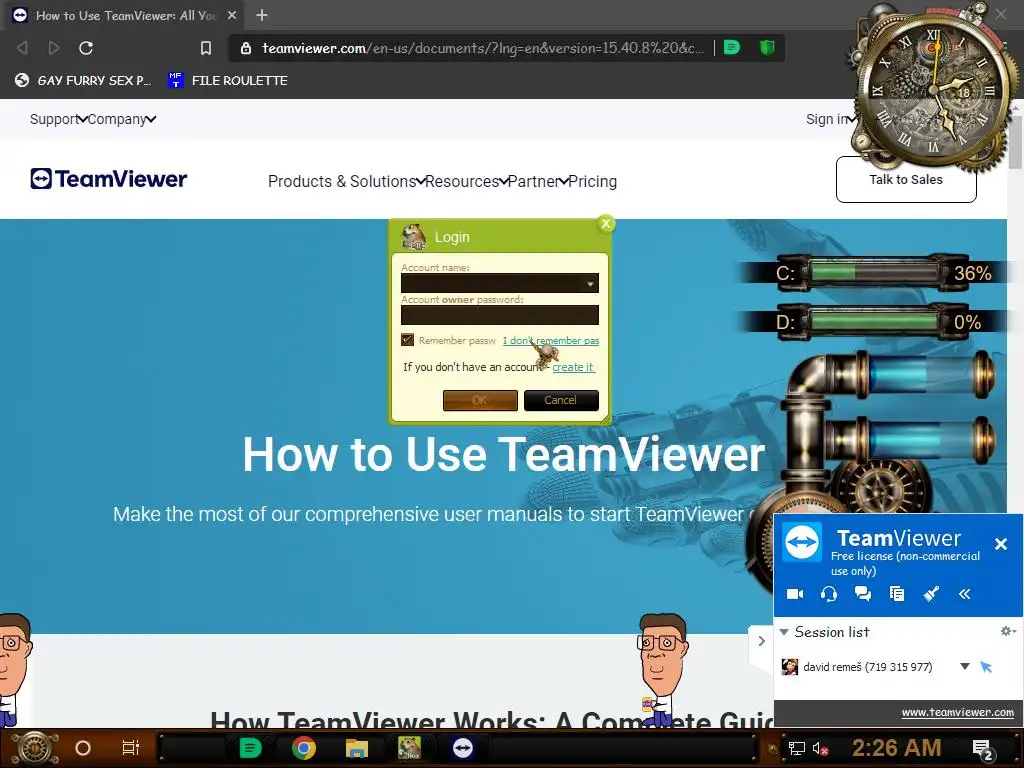The width and height of the screenshot is (1024, 768).
Task: Open Partner navigation menu
Action: point(537,182)
